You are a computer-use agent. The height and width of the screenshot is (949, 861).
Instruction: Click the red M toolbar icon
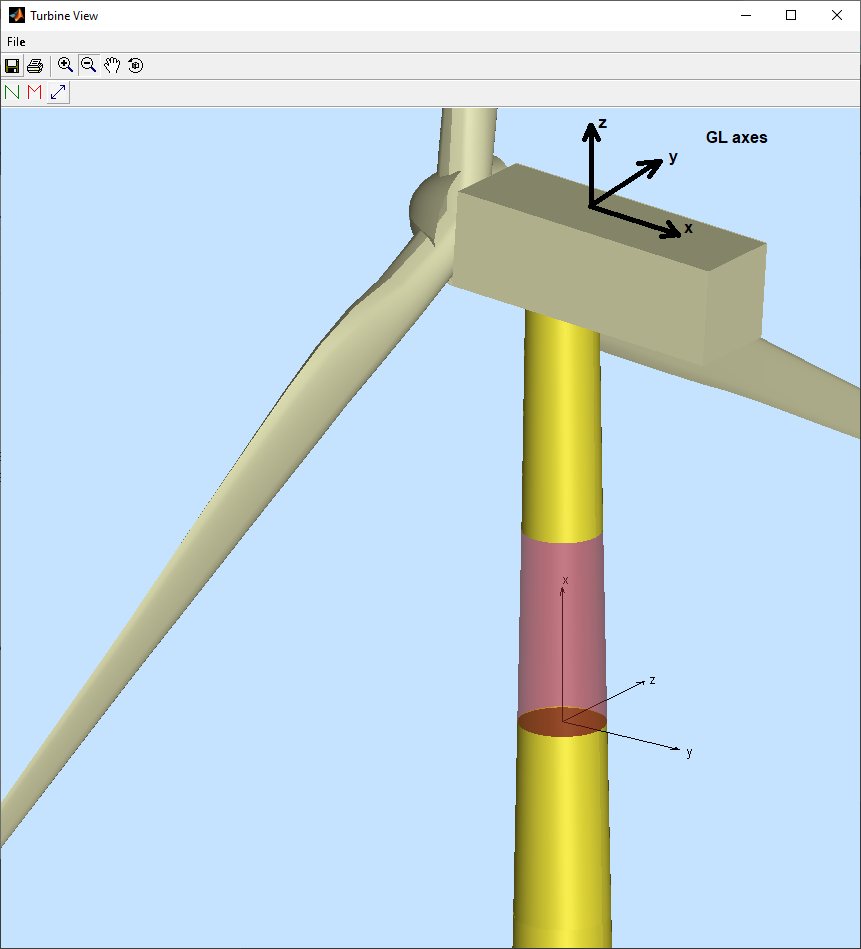pyautogui.click(x=35, y=93)
